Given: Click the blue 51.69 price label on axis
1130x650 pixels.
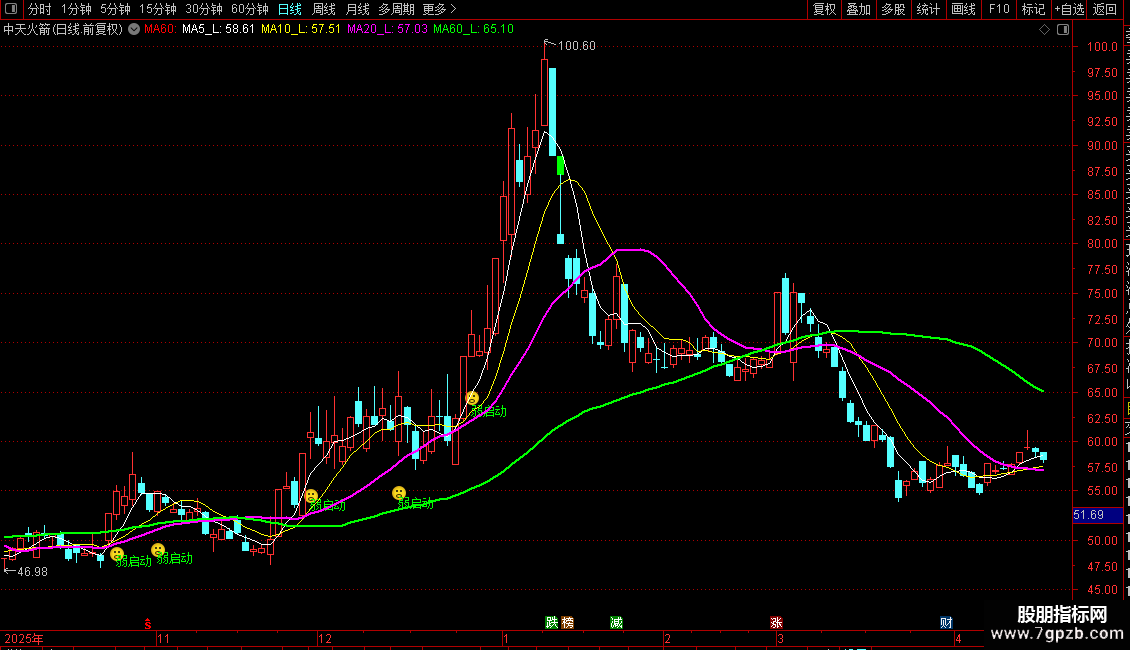Looking at the screenshot, I should (x=1088, y=515).
